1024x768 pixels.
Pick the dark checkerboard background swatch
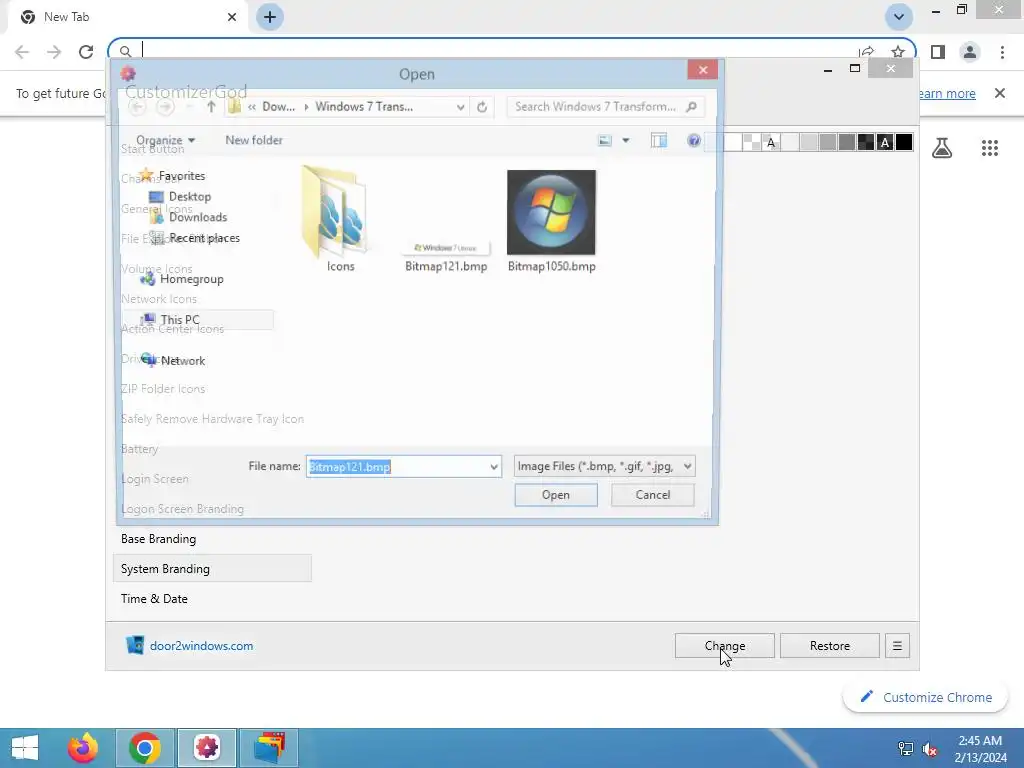866,142
